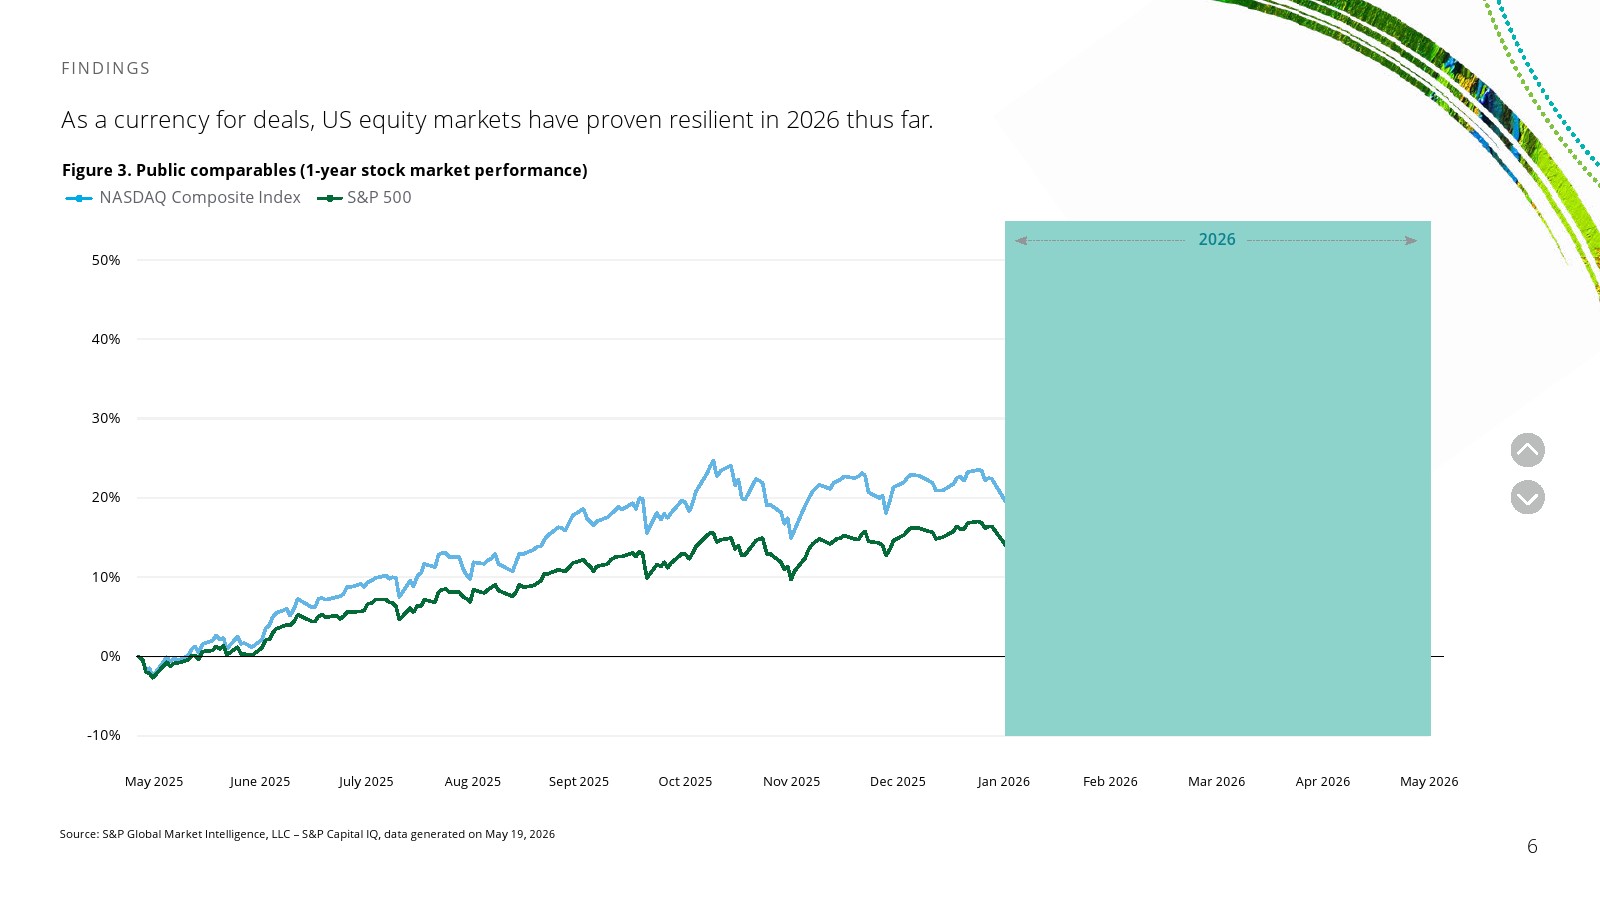Select the Oct 2025 axis label
This screenshot has width=1600, height=900.
tap(685, 782)
